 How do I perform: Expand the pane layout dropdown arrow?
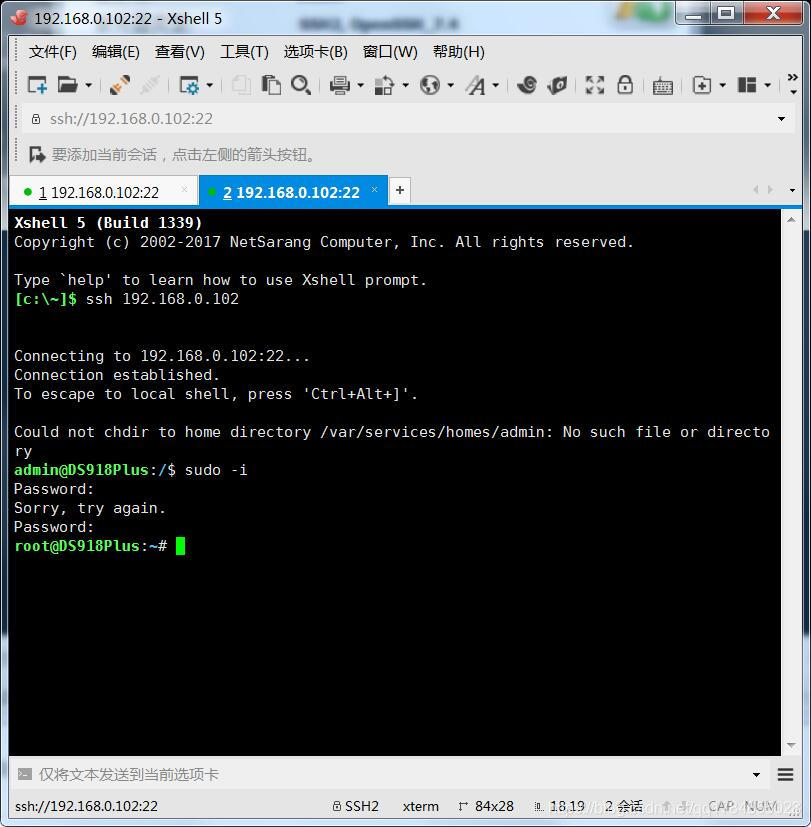click(x=768, y=85)
